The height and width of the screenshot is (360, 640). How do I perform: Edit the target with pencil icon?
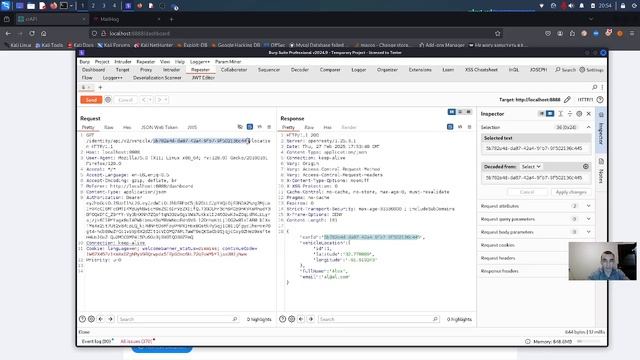coord(567,100)
